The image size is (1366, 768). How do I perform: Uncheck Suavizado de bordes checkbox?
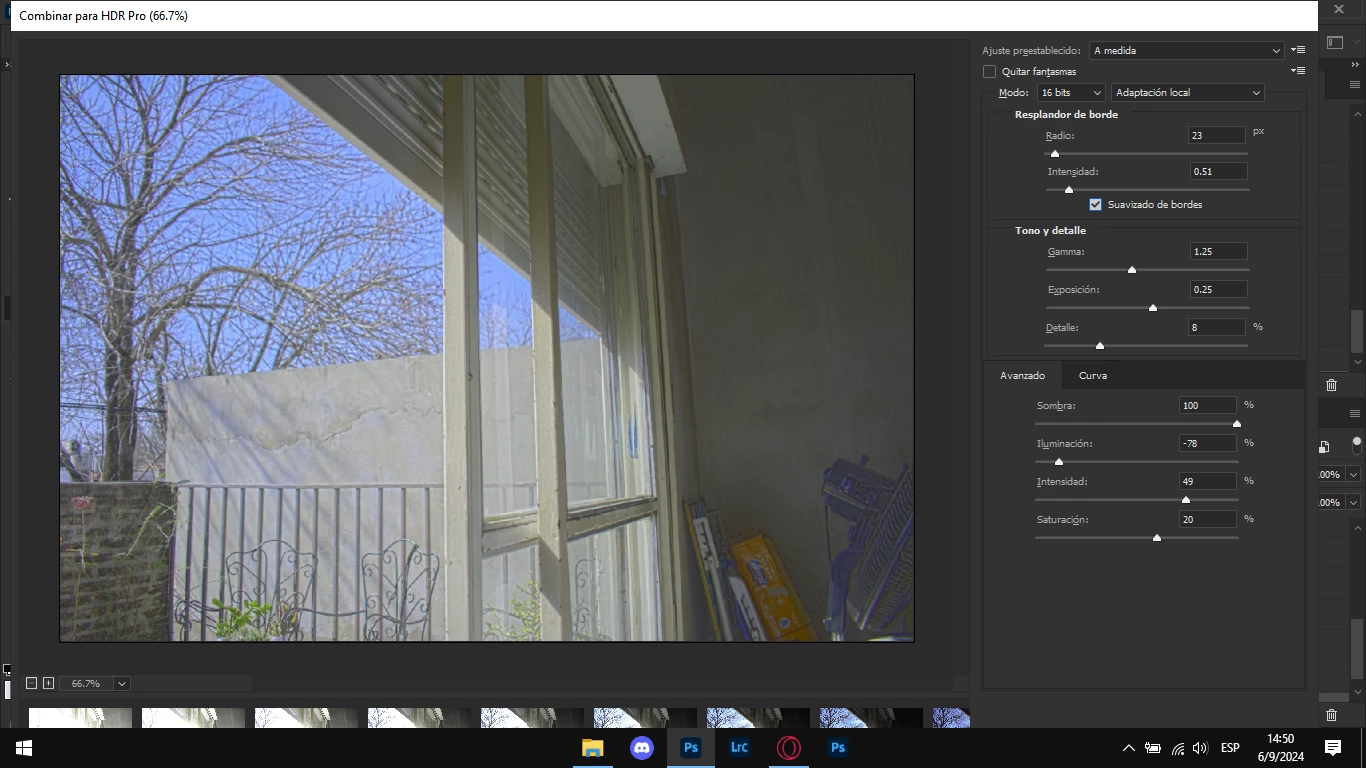(x=1095, y=204)
